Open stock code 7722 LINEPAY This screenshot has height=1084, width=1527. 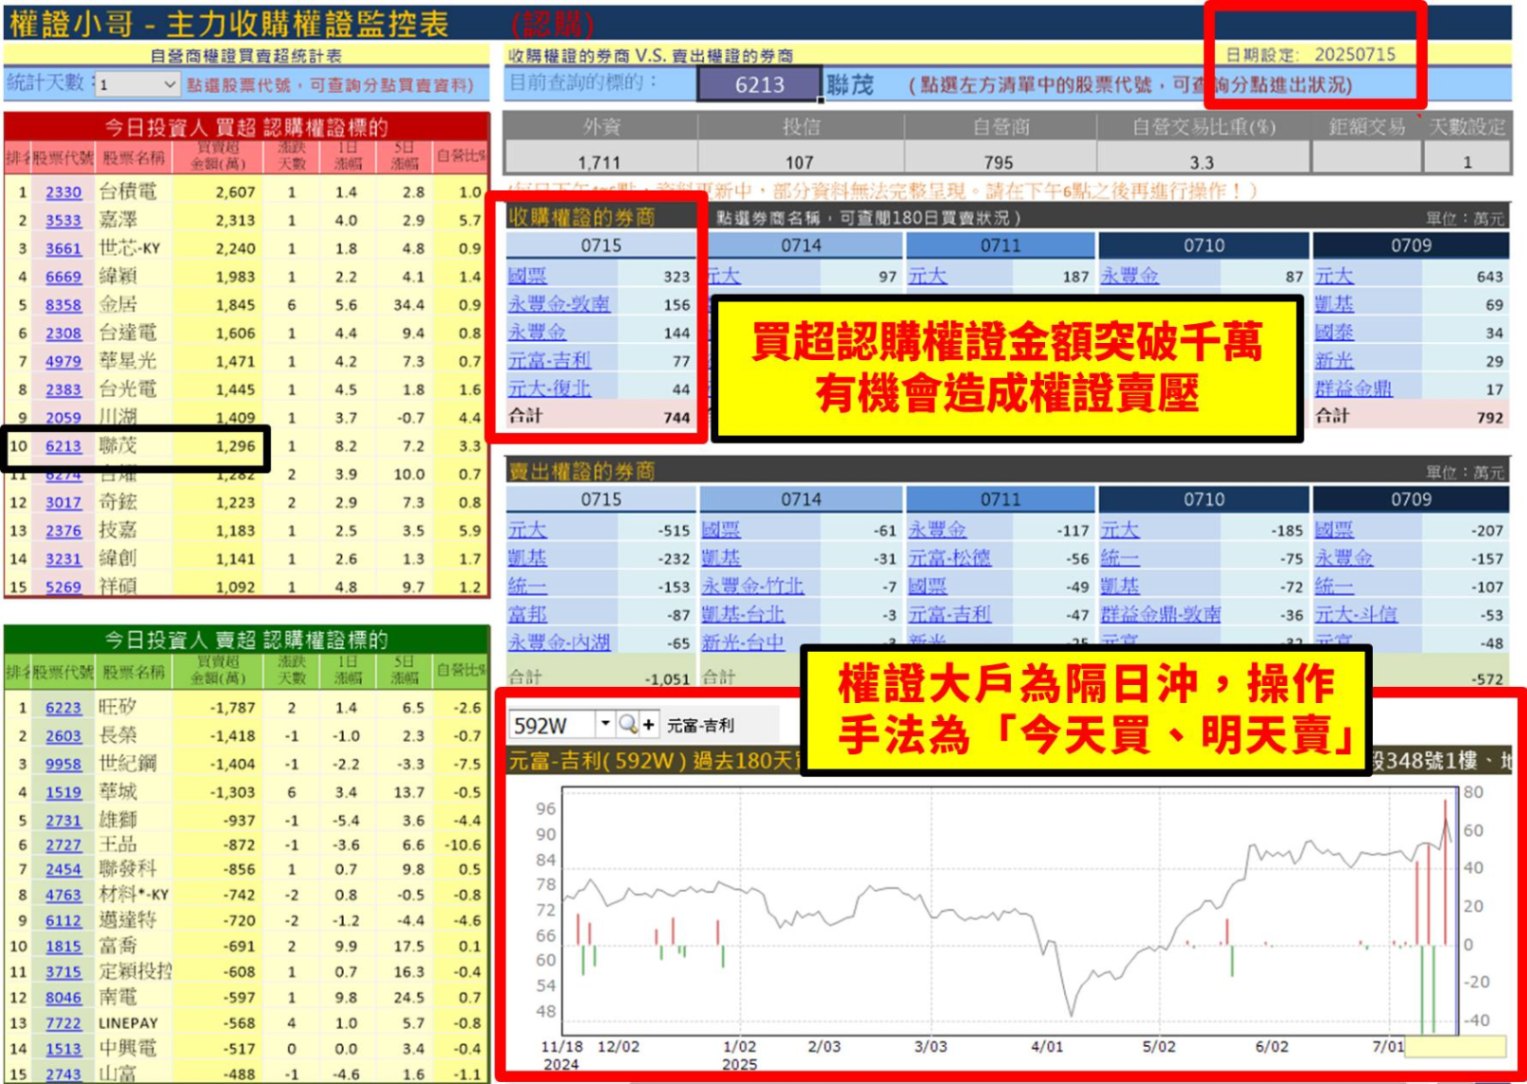[63, 1024]
